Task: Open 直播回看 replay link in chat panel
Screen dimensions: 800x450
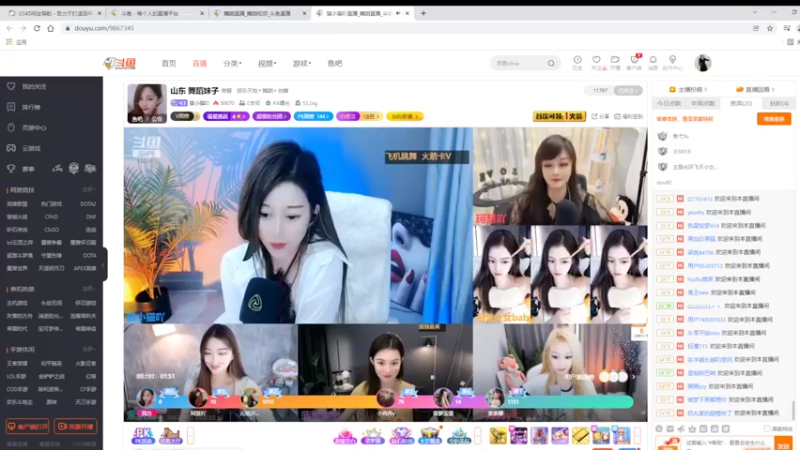Action: (x=755, y=89)
